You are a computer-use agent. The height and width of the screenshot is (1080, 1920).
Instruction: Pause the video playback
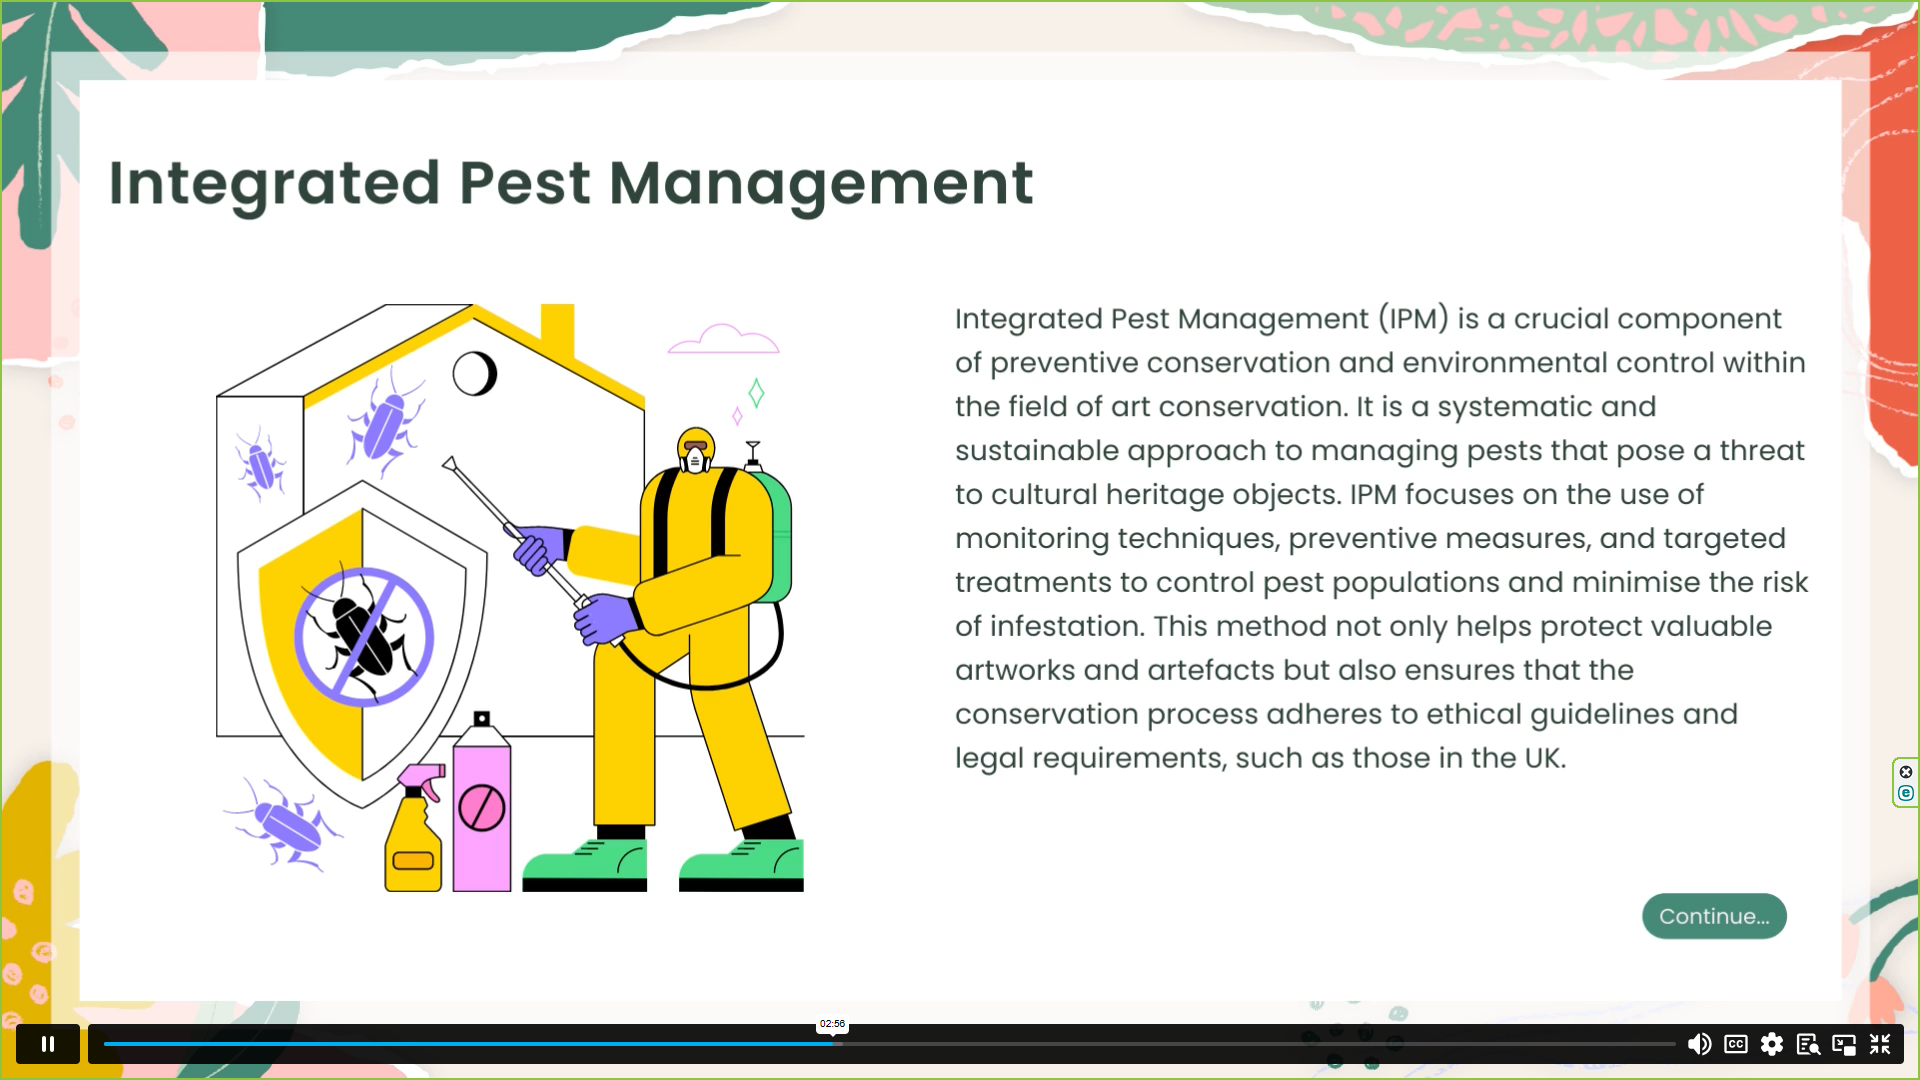(47, 1044)
